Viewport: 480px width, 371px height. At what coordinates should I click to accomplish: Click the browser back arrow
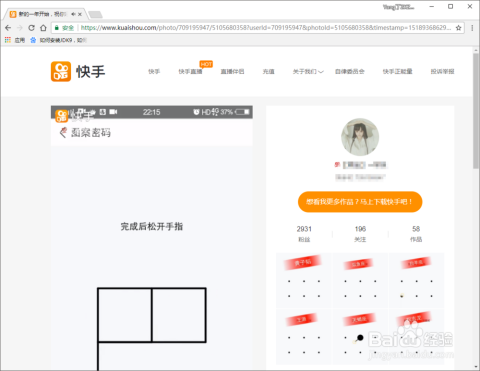click(8, 28)
